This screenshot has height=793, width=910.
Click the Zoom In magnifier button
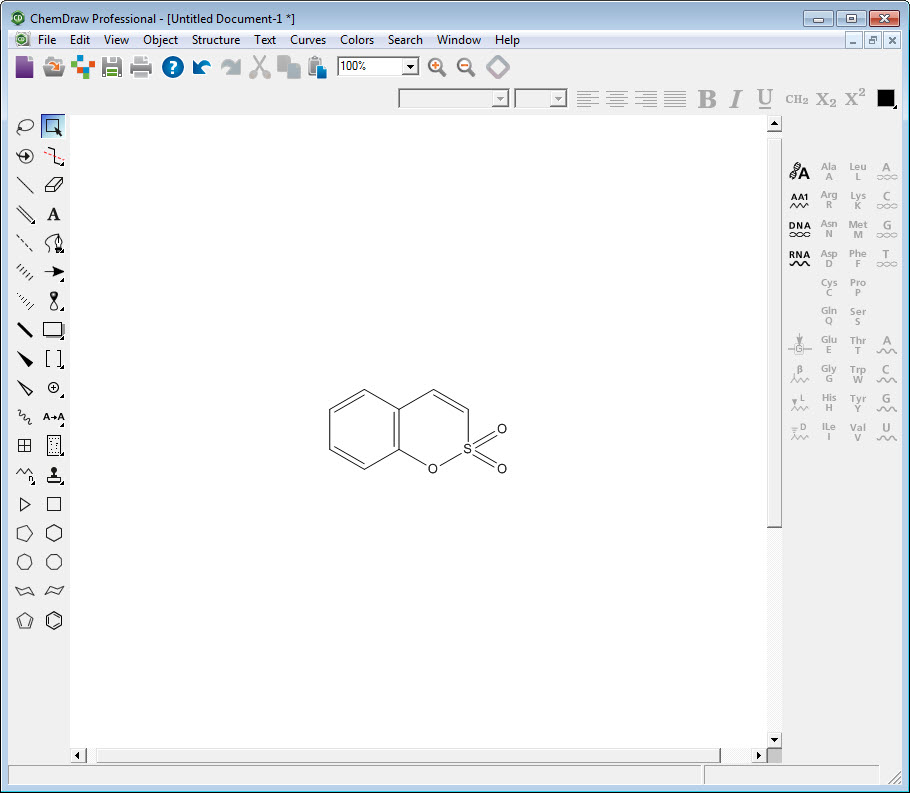(x=436, y=67)
